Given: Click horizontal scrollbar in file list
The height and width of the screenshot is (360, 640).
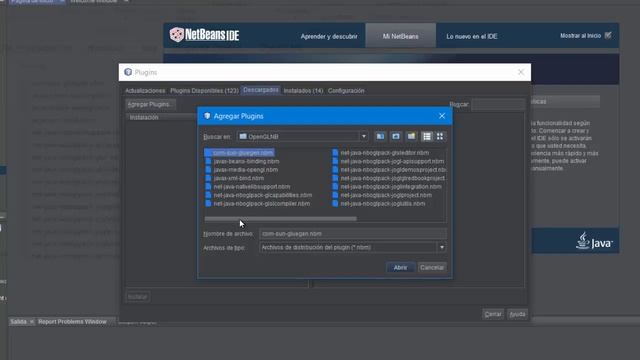Looking at the screenshot, I should pyautogui.click(x=280, y=219).
